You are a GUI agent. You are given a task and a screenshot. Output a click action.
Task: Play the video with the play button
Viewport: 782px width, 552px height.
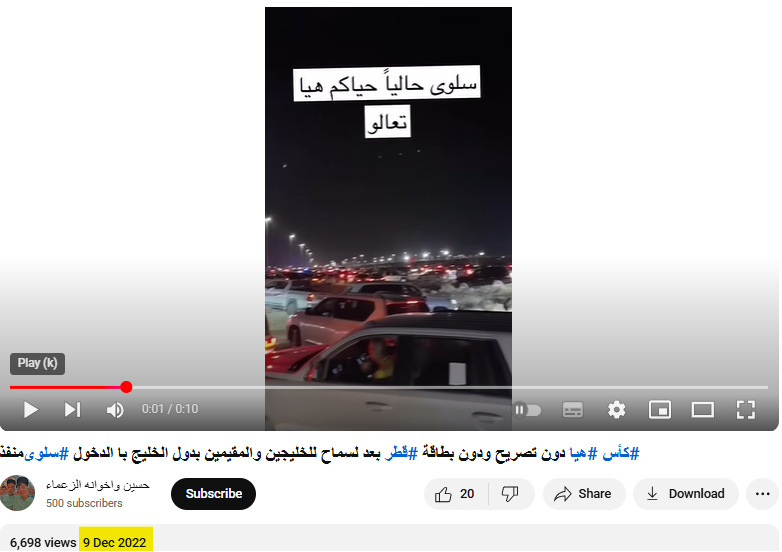[30, 410]
